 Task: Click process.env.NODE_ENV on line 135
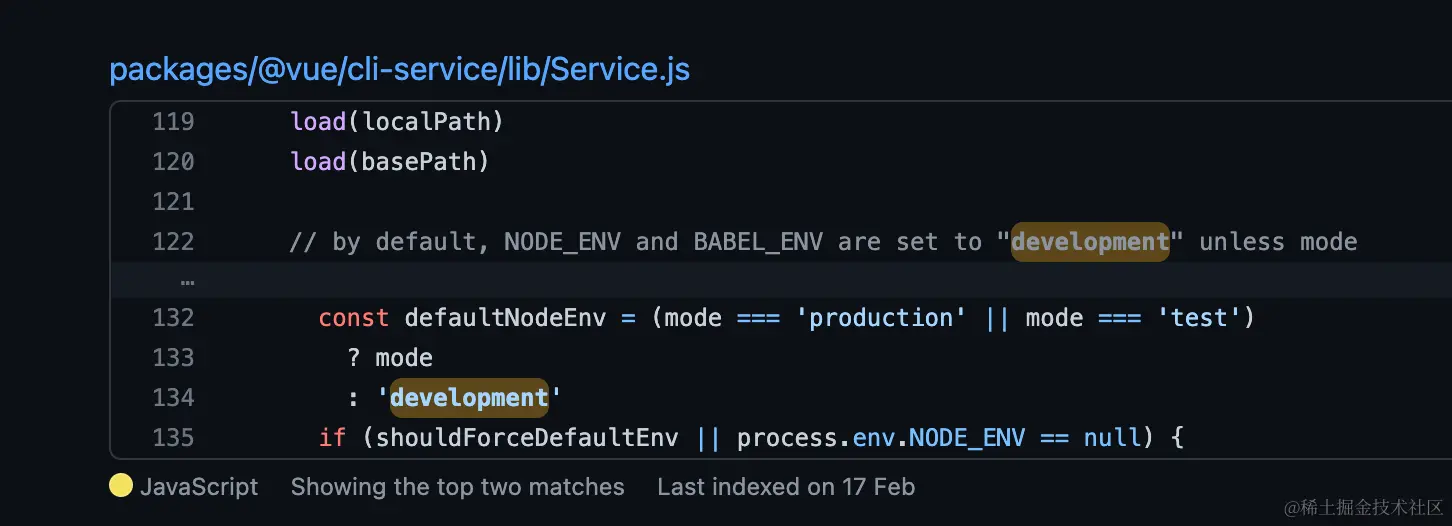[880, 438]
